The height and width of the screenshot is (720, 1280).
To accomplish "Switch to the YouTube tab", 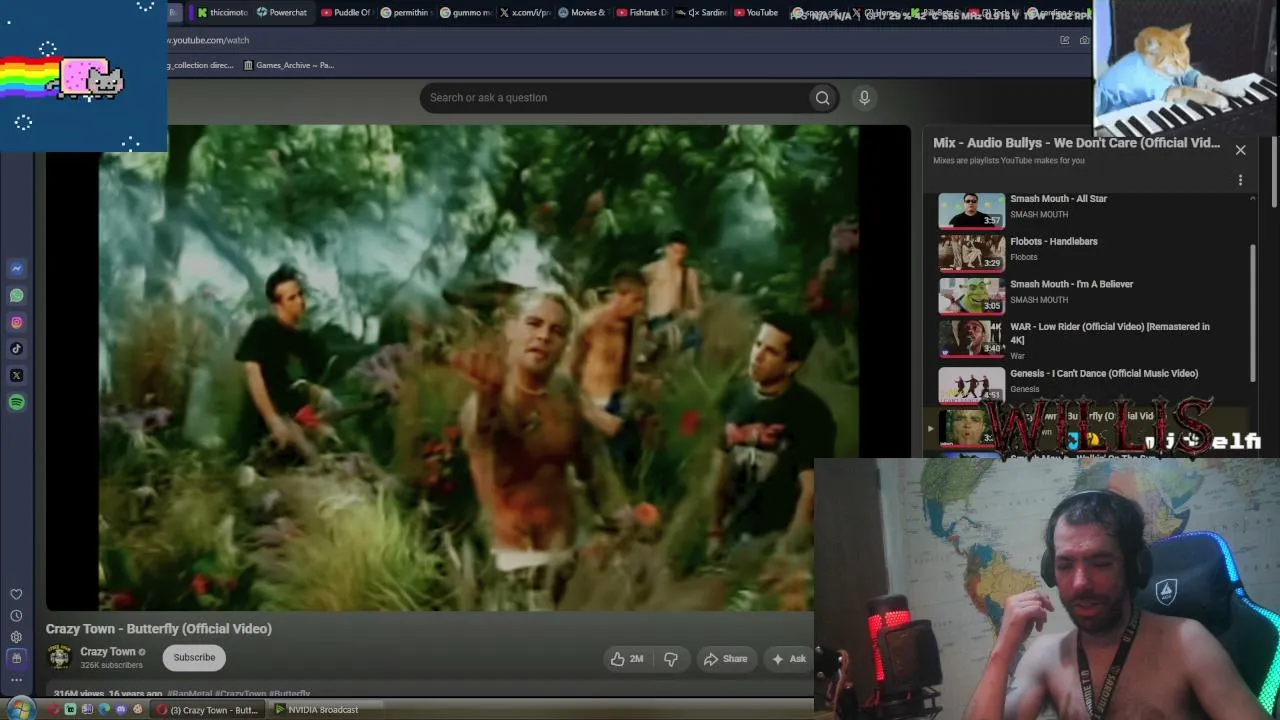I will (756, 13).
